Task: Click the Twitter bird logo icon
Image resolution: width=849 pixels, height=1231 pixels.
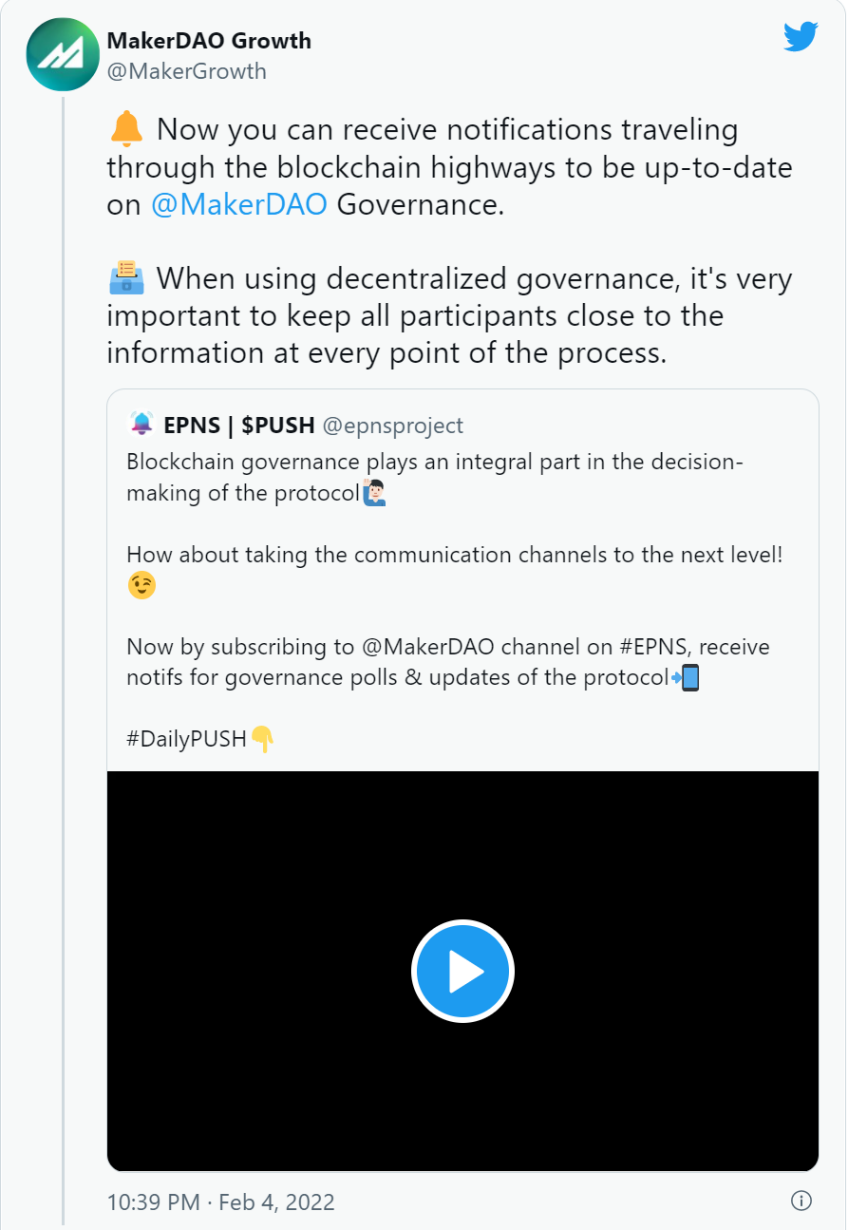Action: tap(801, 37)
